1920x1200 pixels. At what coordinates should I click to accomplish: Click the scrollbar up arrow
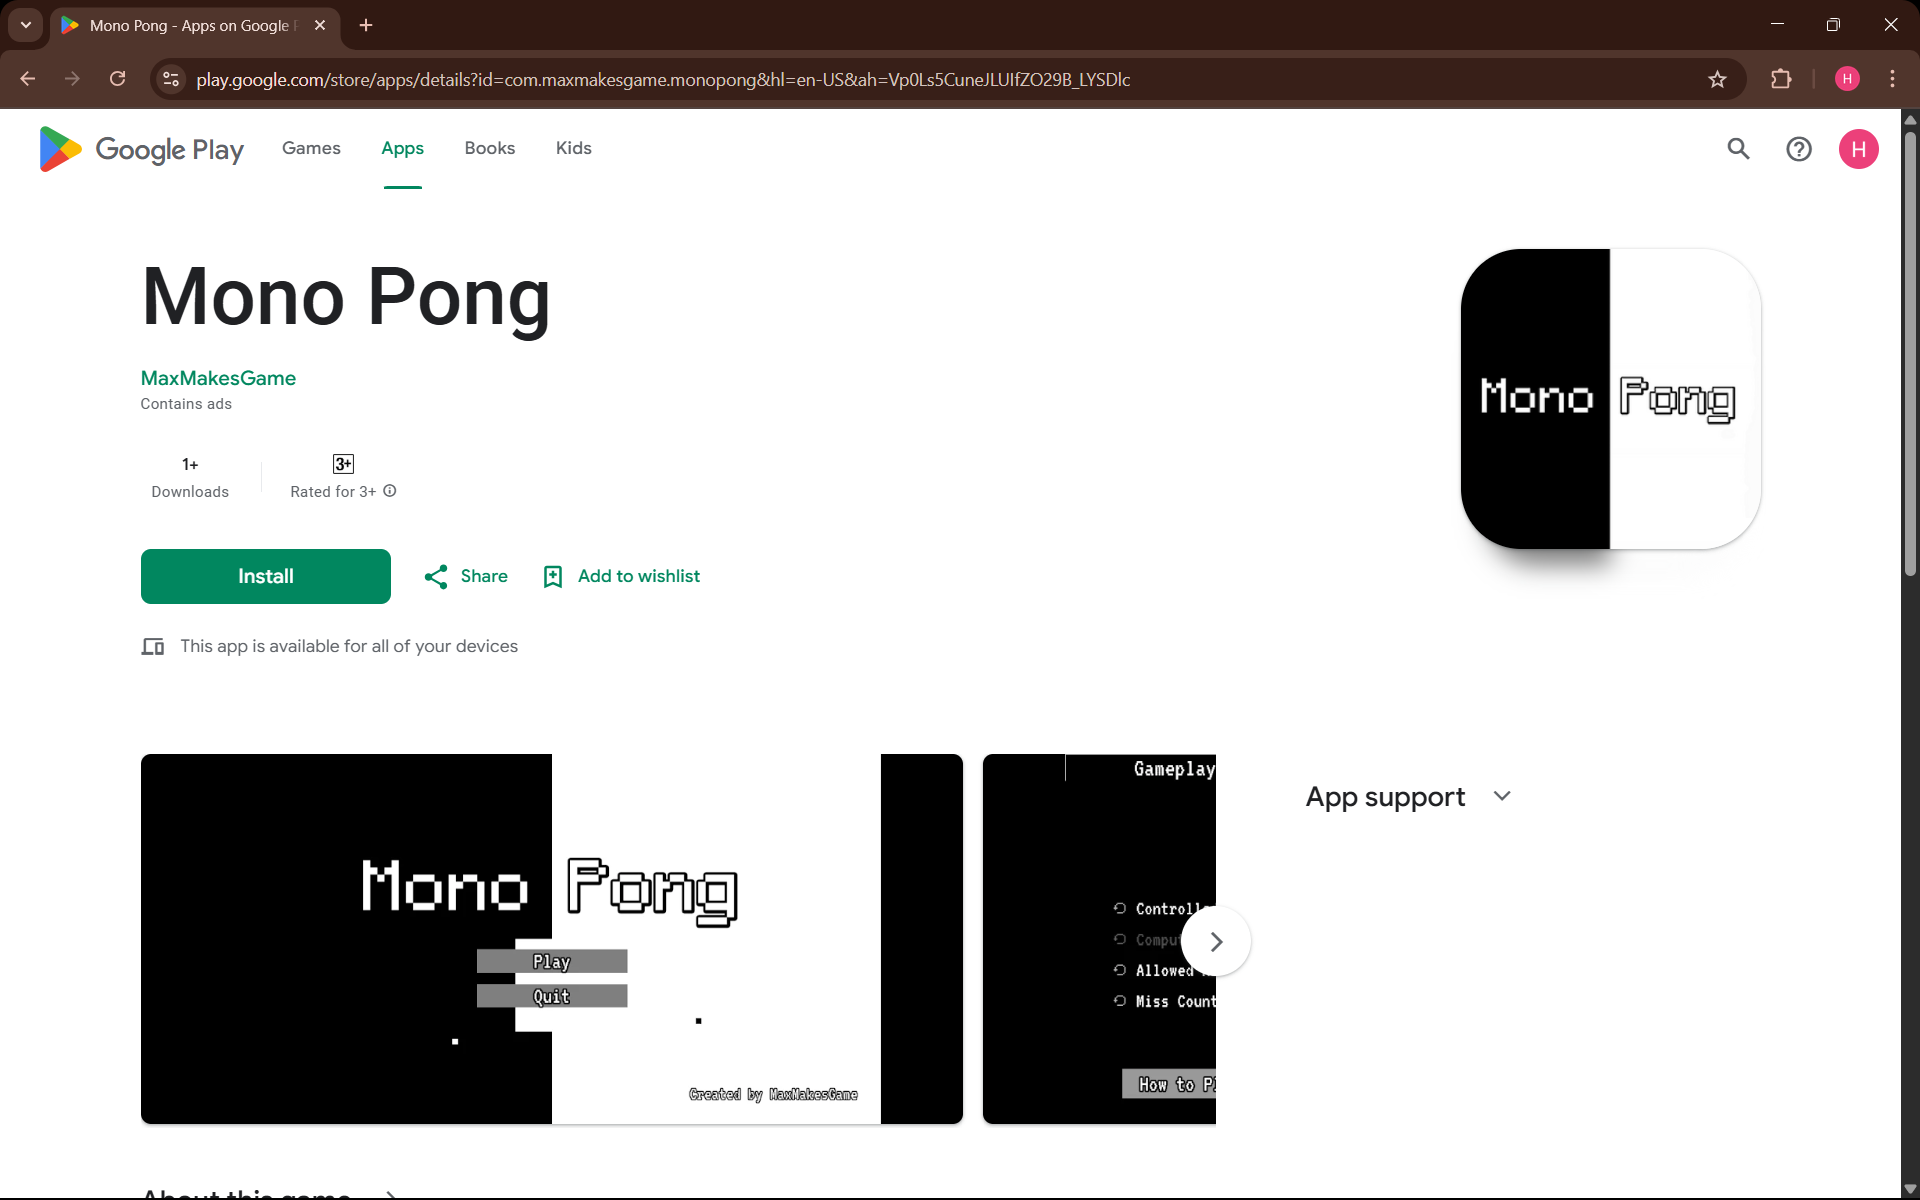pos(1910,119)
